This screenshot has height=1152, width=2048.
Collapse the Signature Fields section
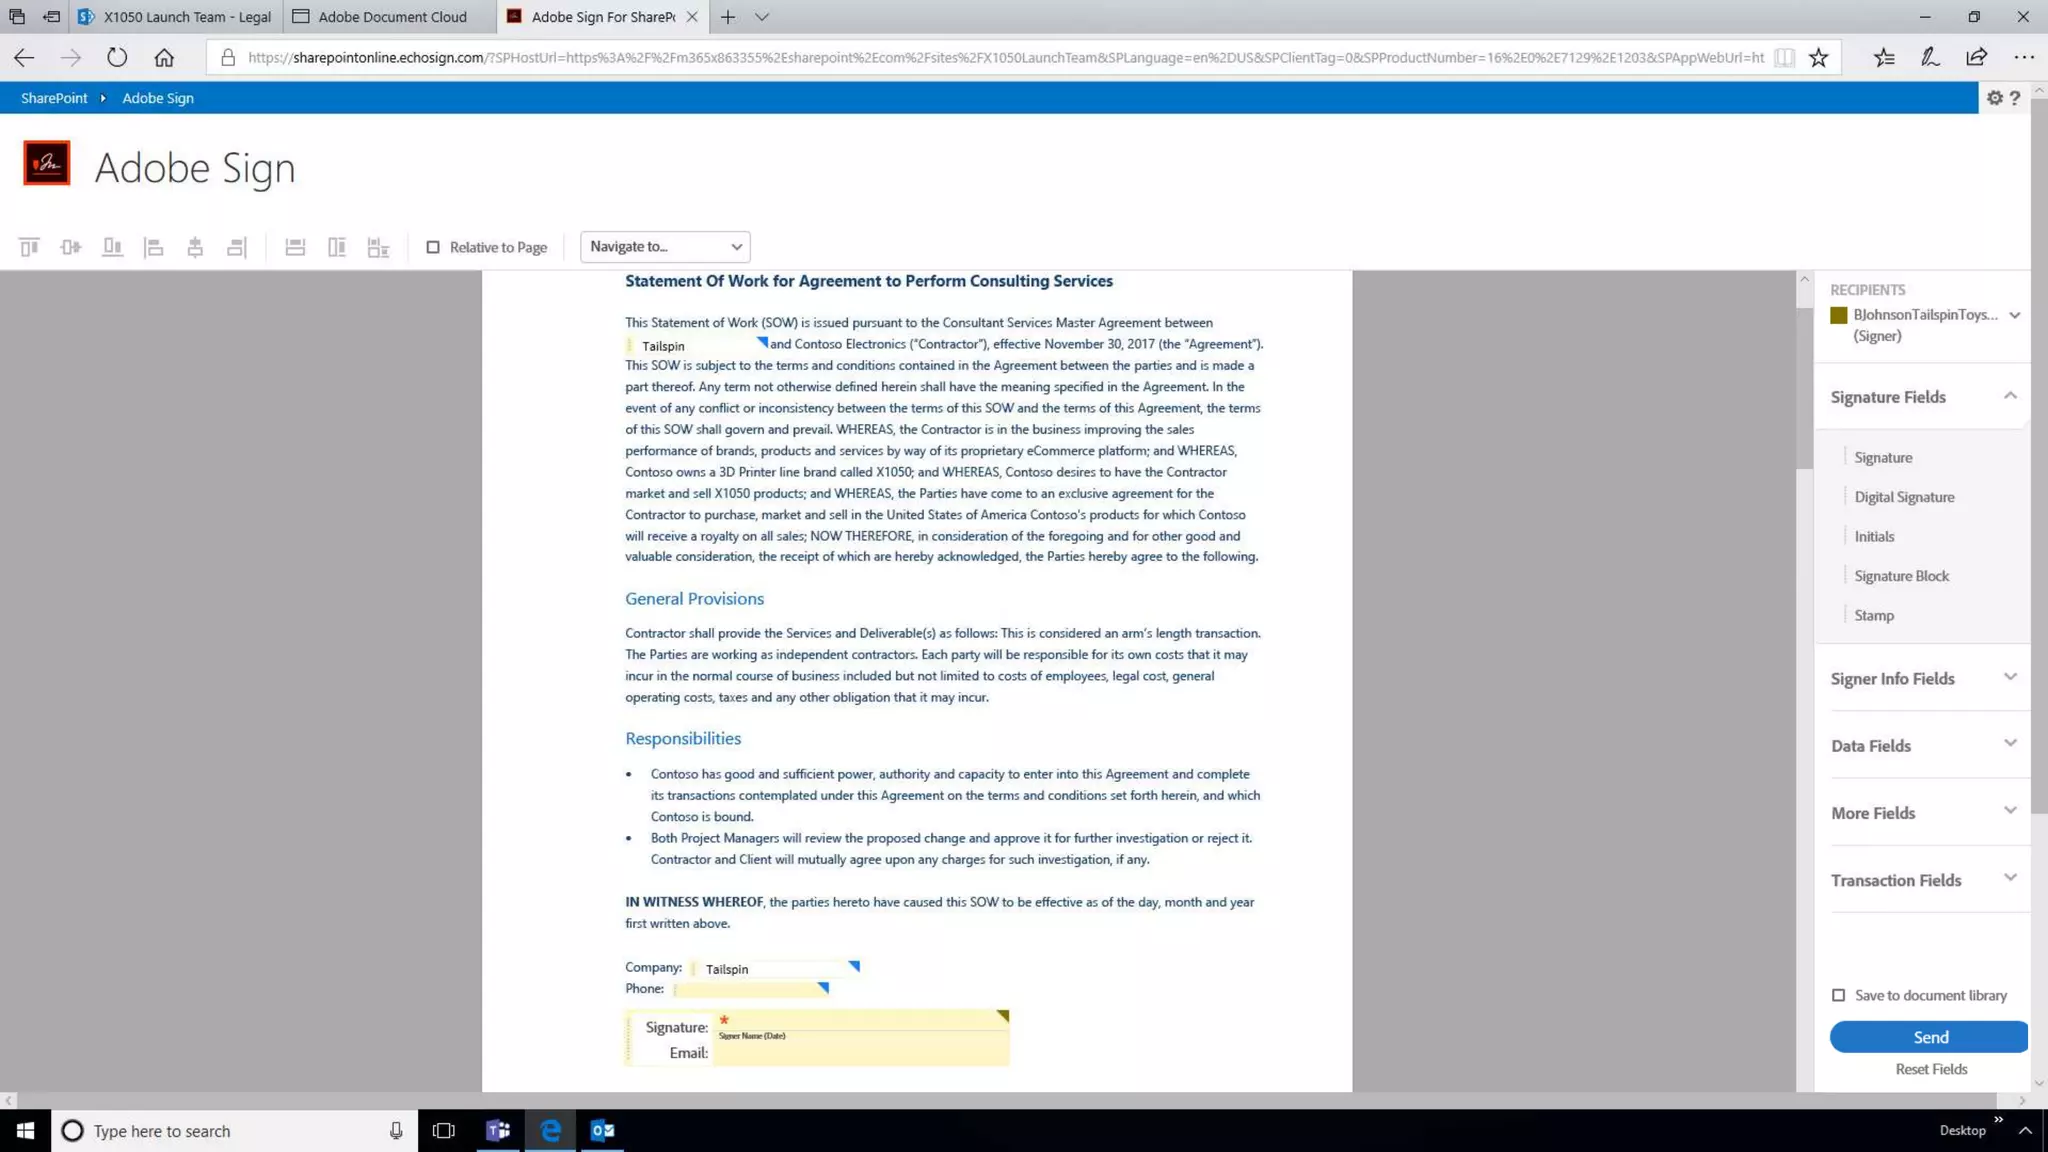tap(2010, 397)
